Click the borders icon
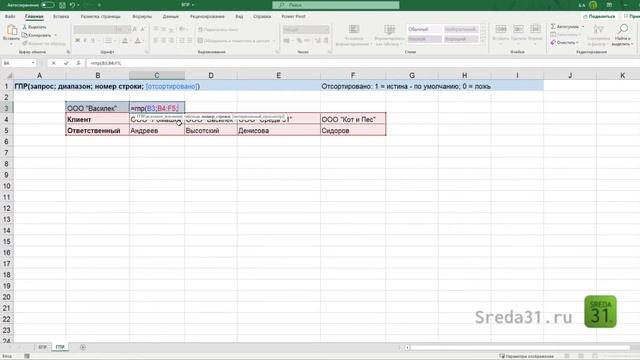Screen dimensions: 640x360 (108, 40)
